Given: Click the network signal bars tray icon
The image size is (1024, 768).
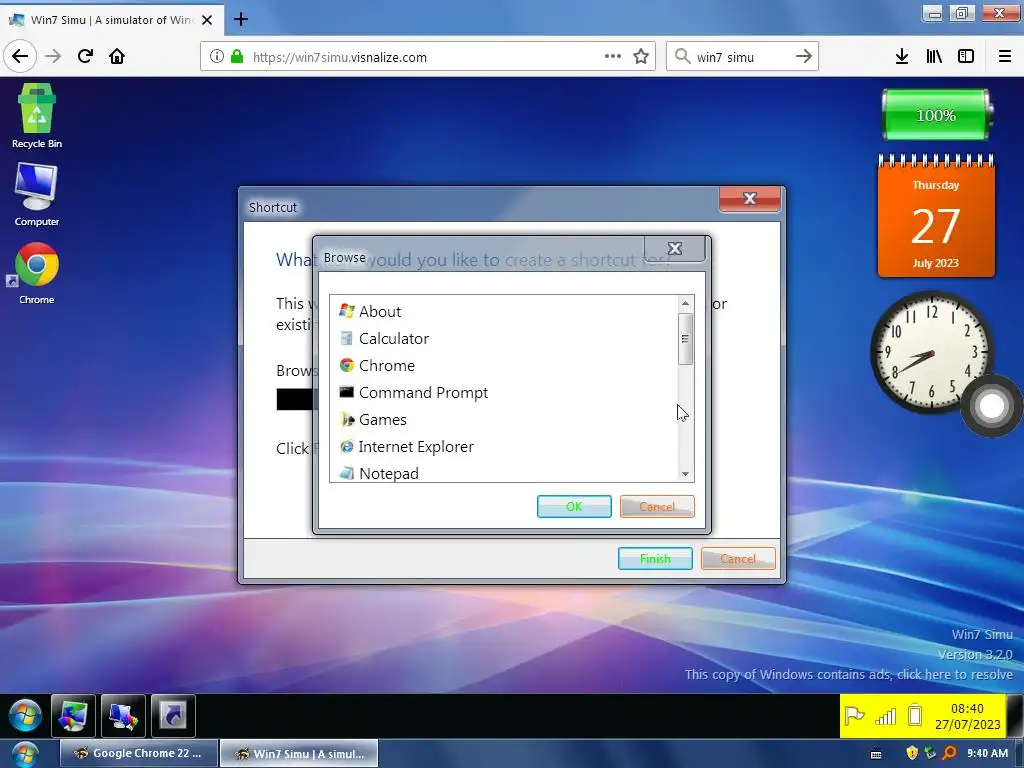Looking at the screenshot, I should click(885, 716).
